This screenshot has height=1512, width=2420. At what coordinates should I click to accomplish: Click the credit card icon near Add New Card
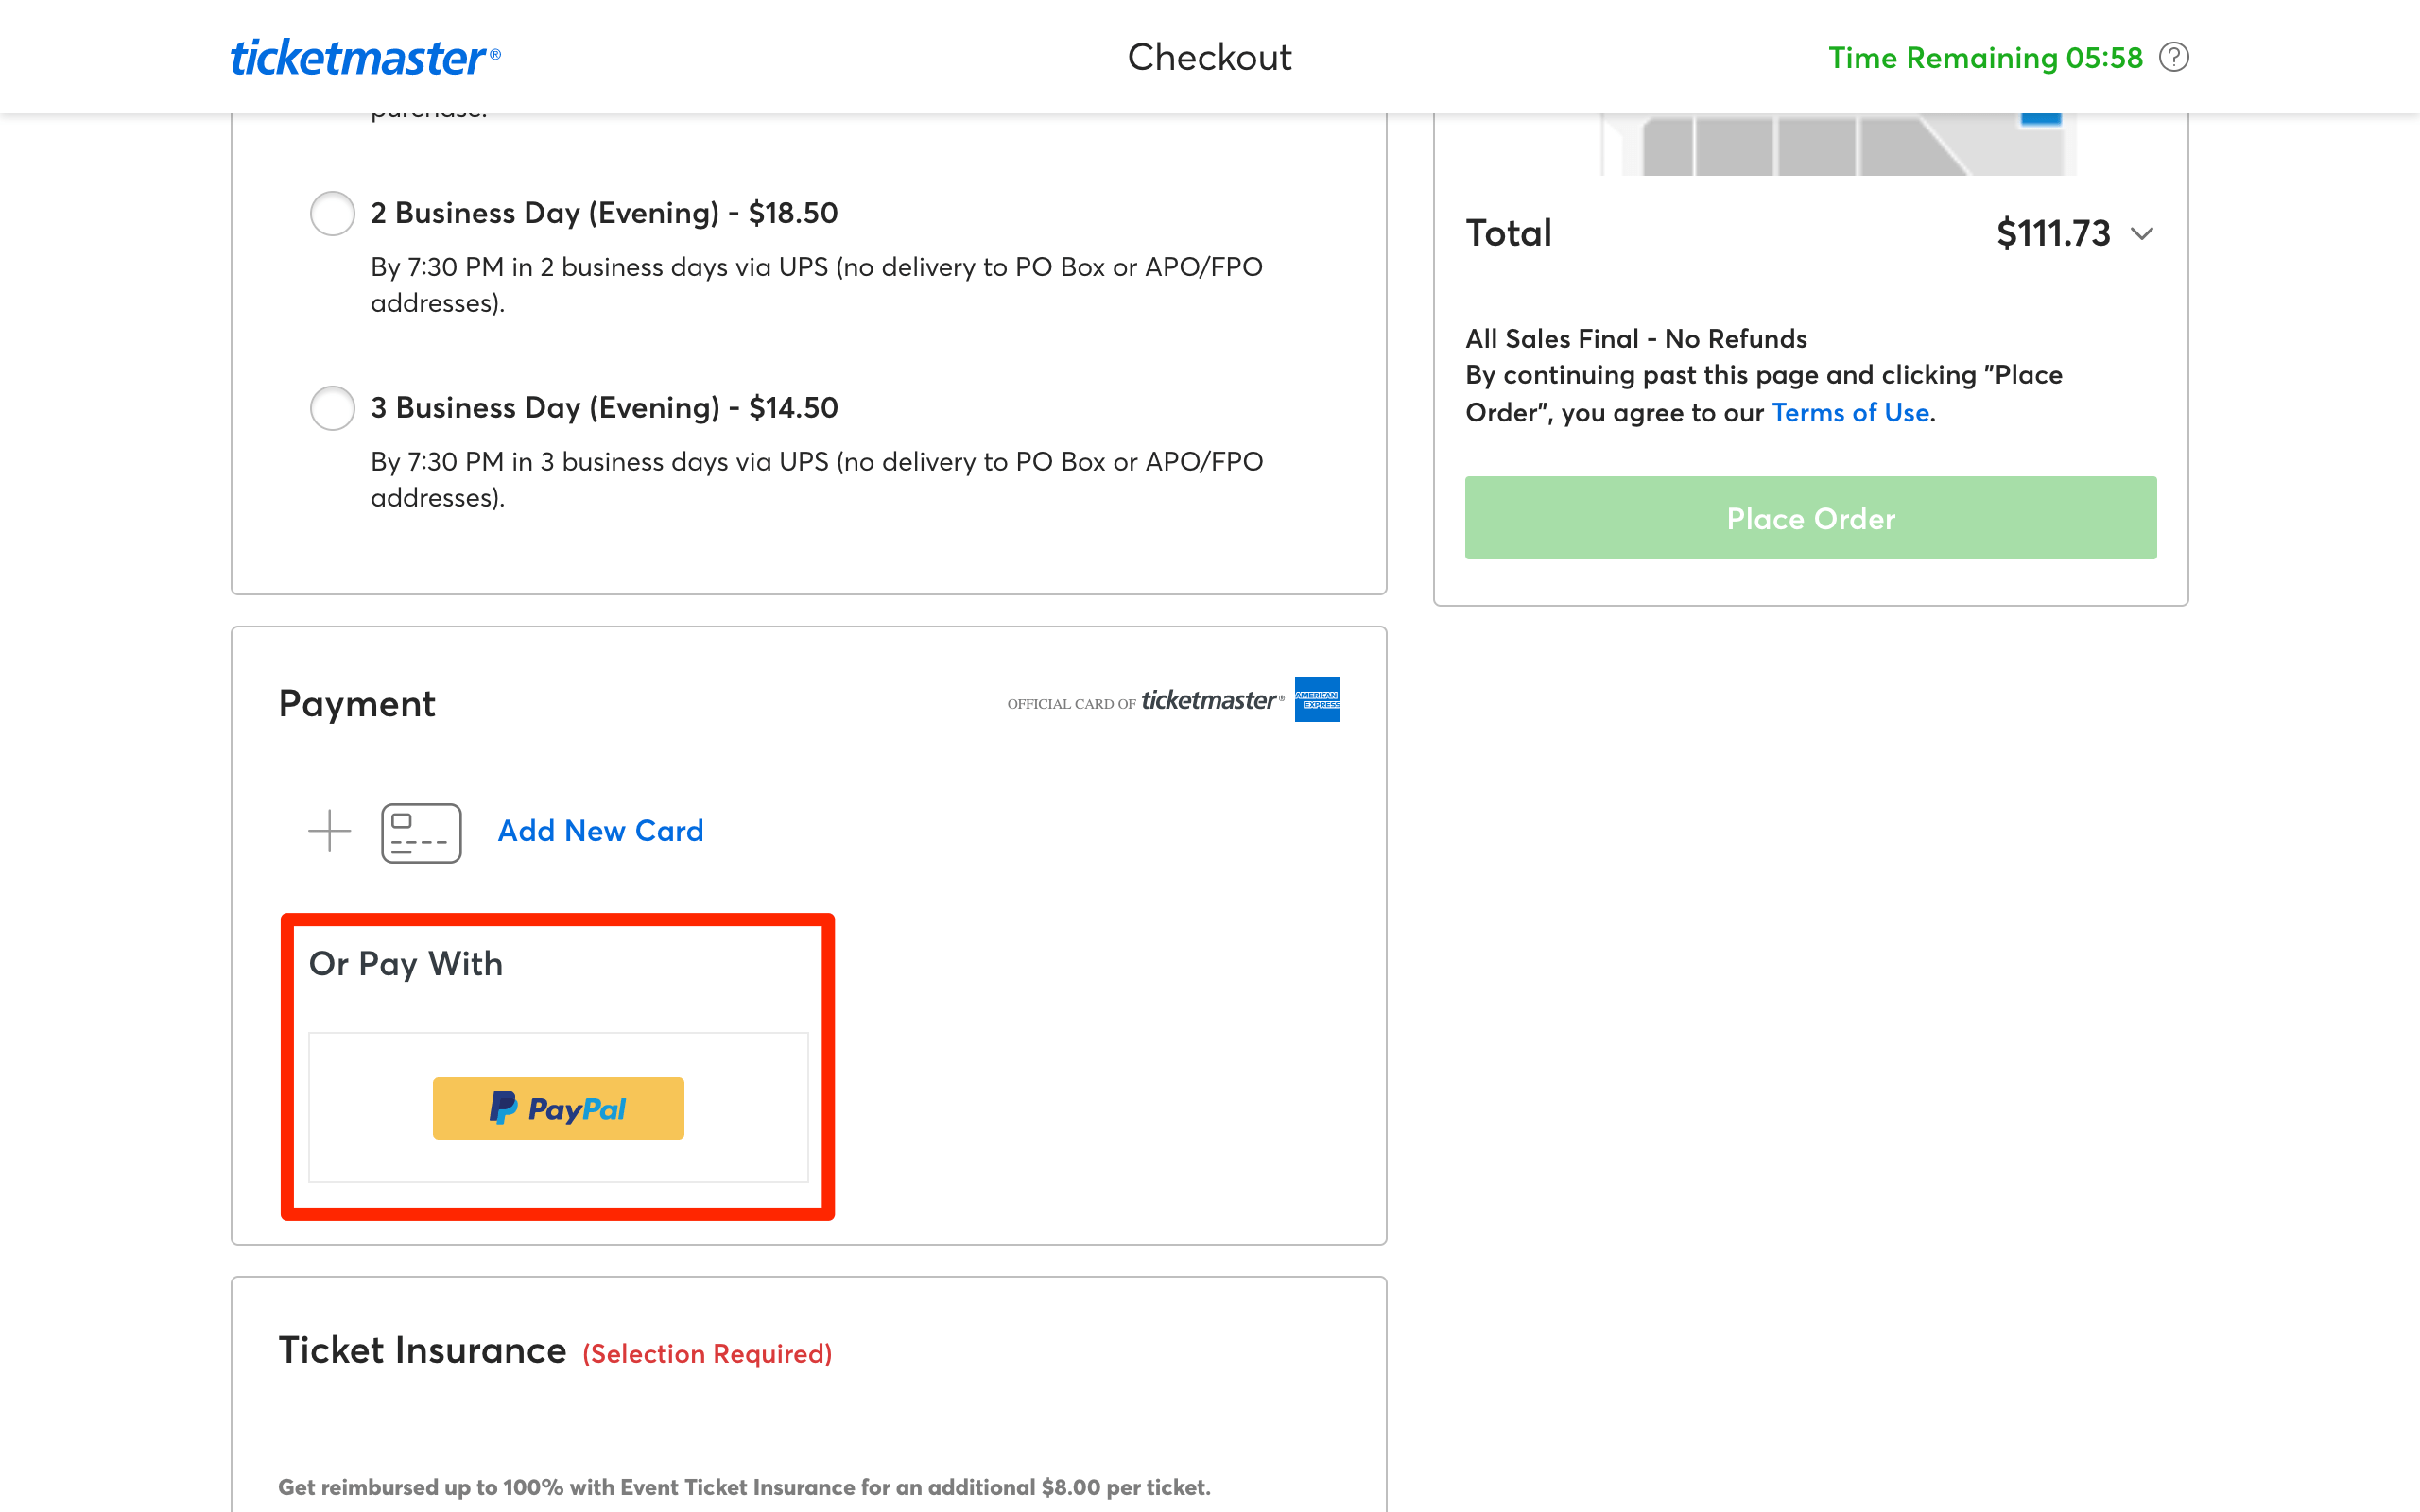click(x=420, y=832)
